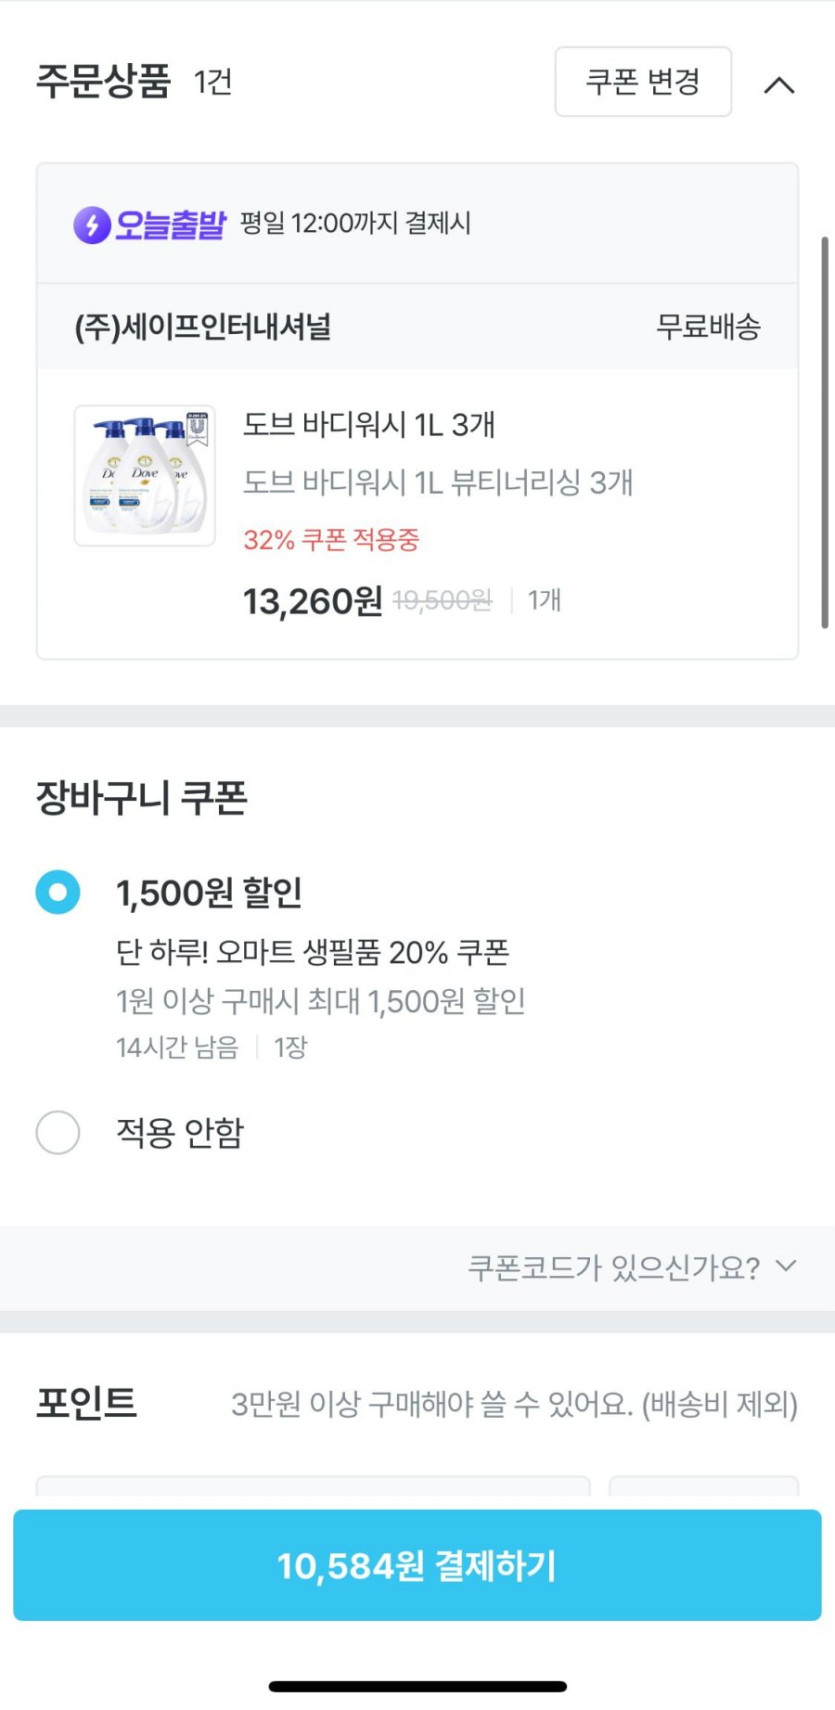Click the 쿠폰 변경 button
Image resolution: width=835 pixels, height=1710 pixels.
click(x=643, y=82)
